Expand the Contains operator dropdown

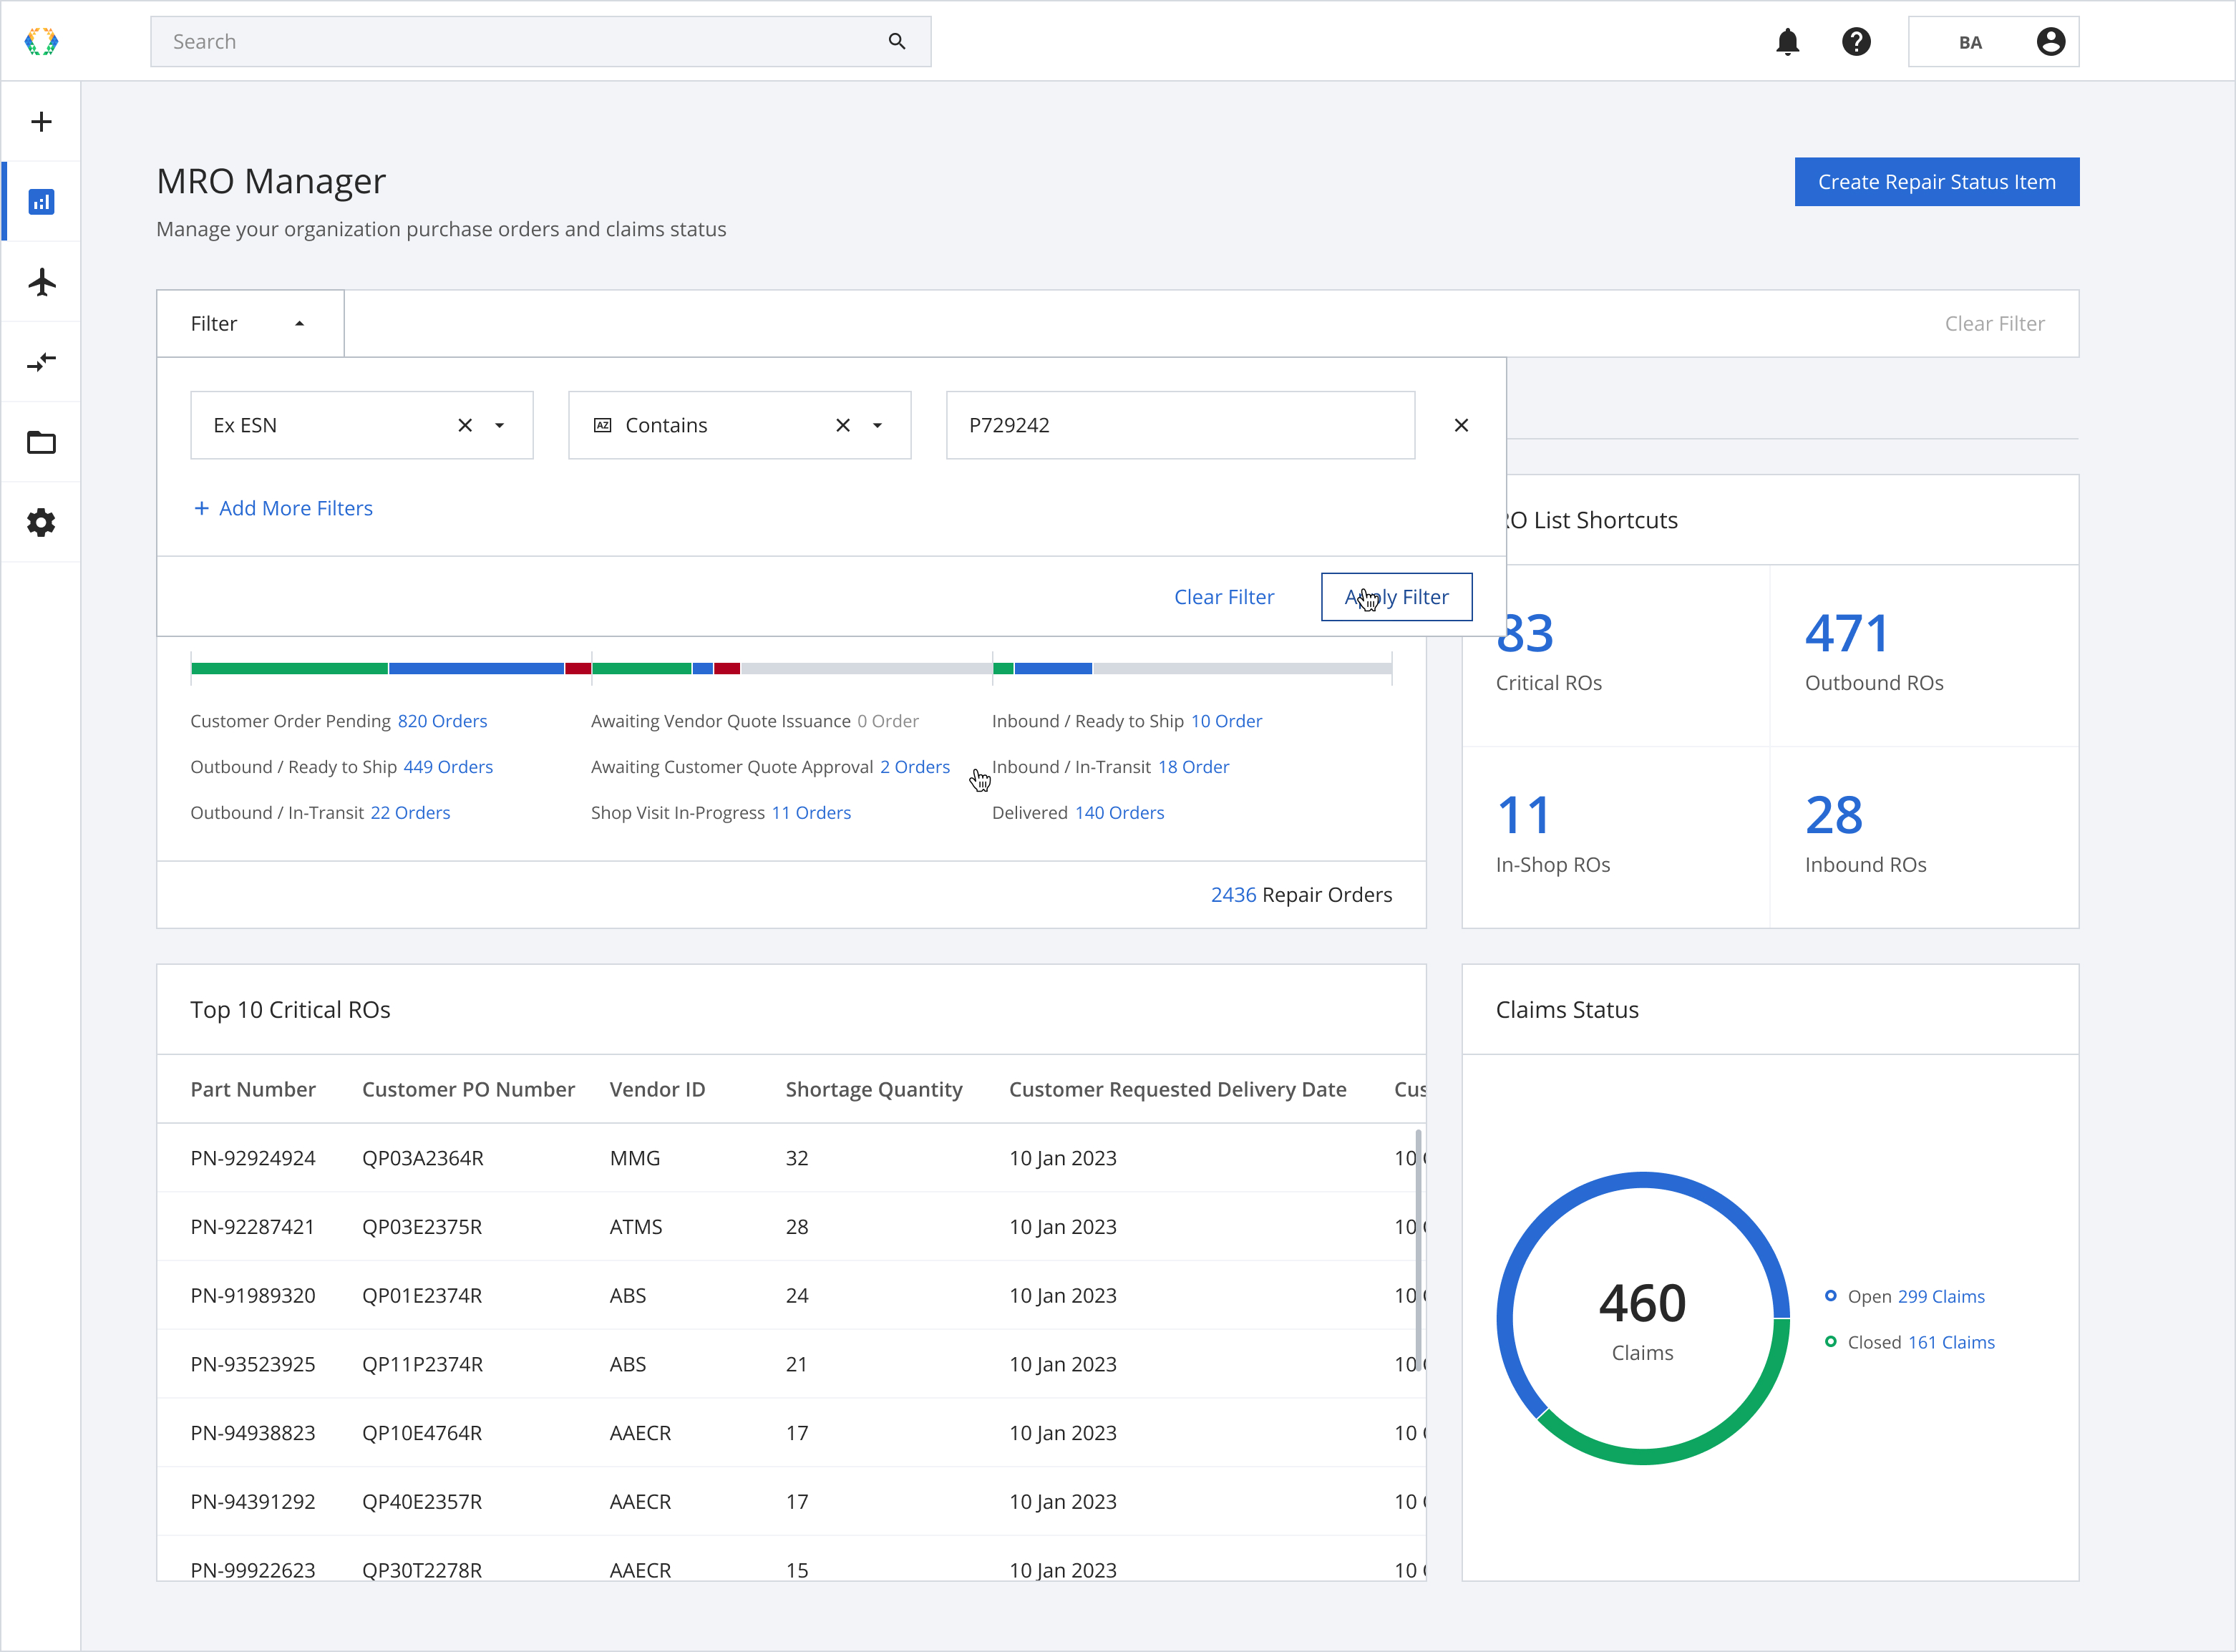878,425
